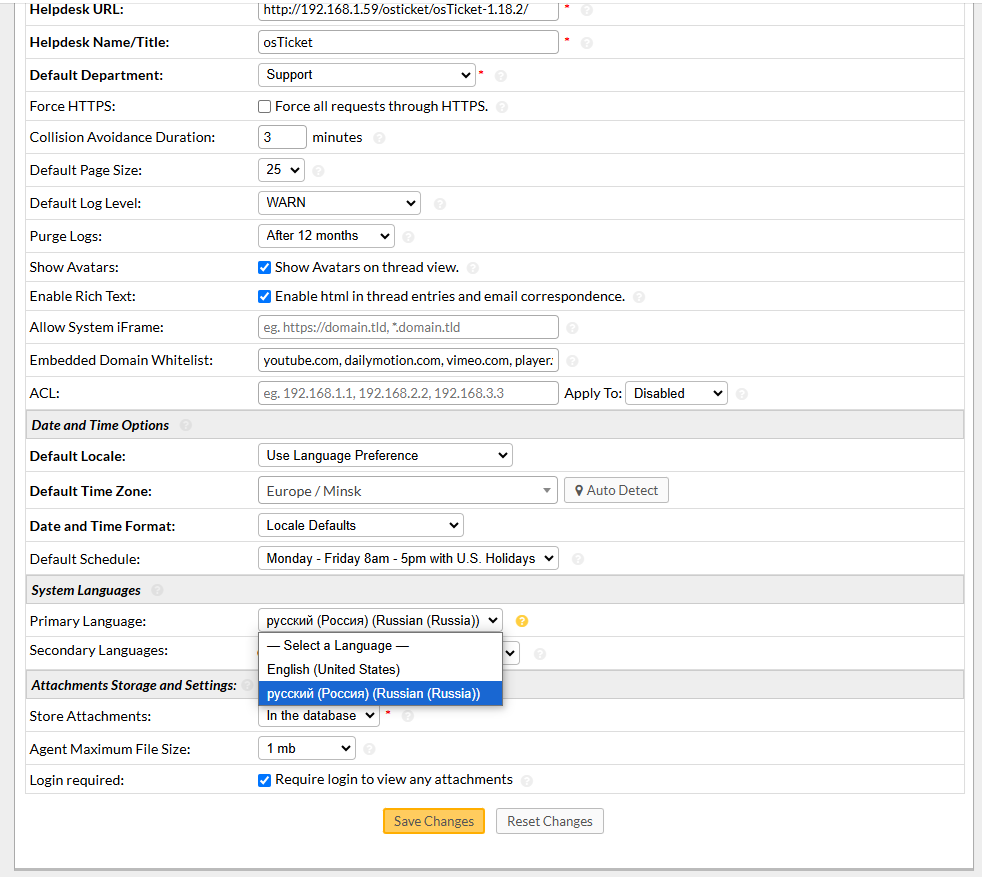Open Default Time Zone Europe / Minsk selector
The height and width of the screenshot is (877, 982).
click(x=408, y=491)
